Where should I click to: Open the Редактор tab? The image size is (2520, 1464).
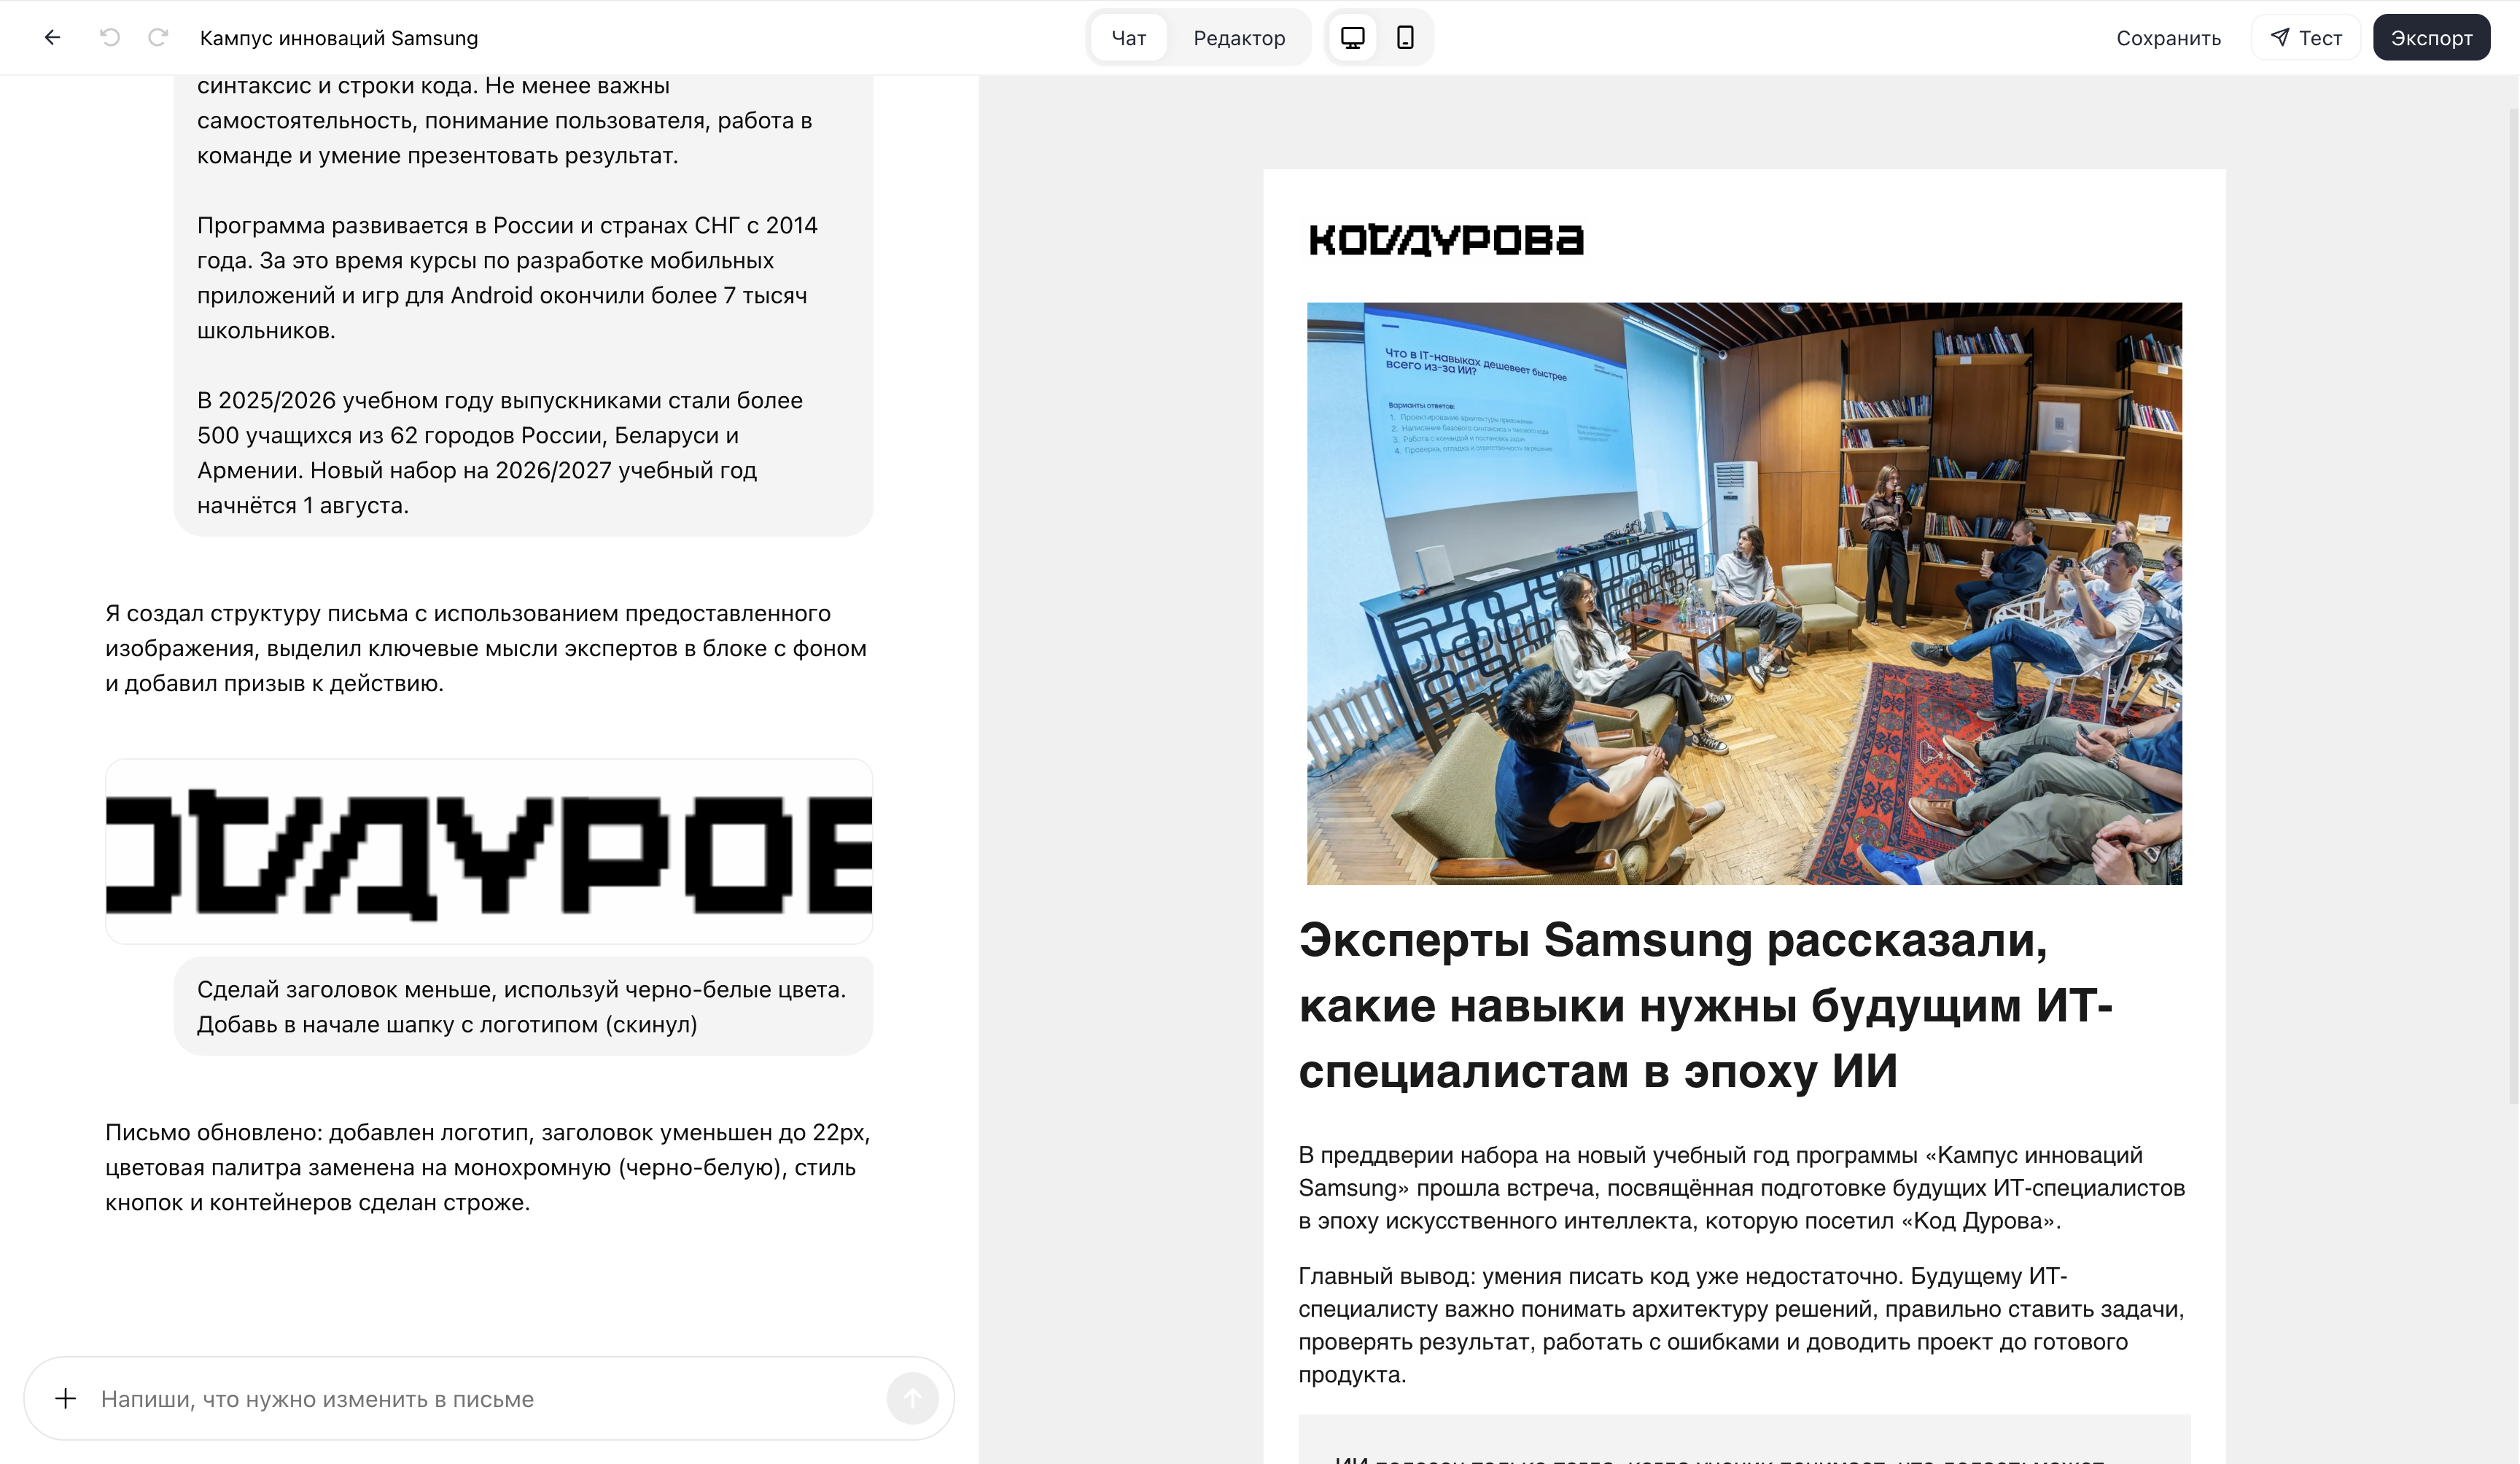pos(1239,37)
